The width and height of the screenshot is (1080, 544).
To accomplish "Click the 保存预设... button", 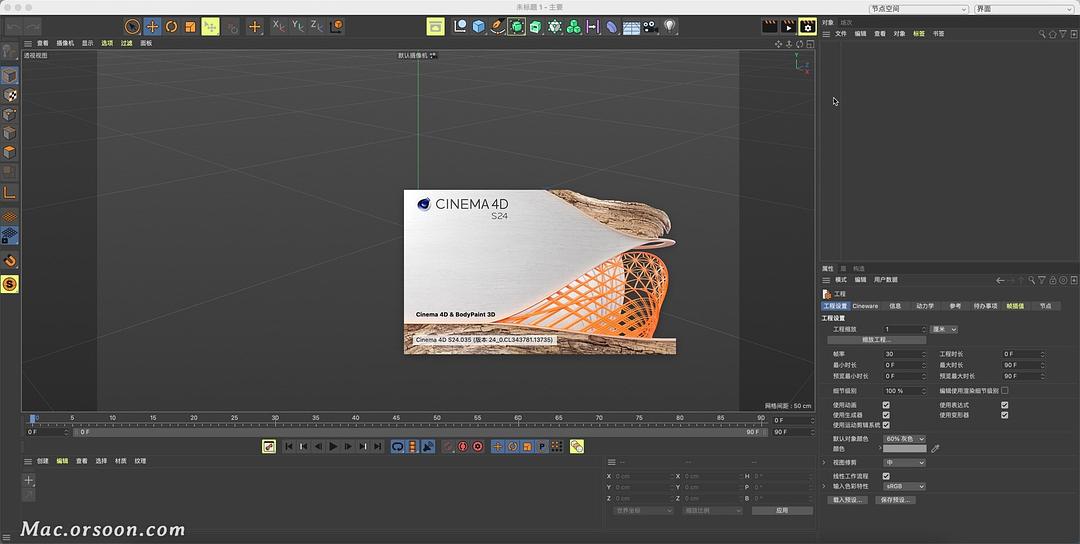I will 895,500.
